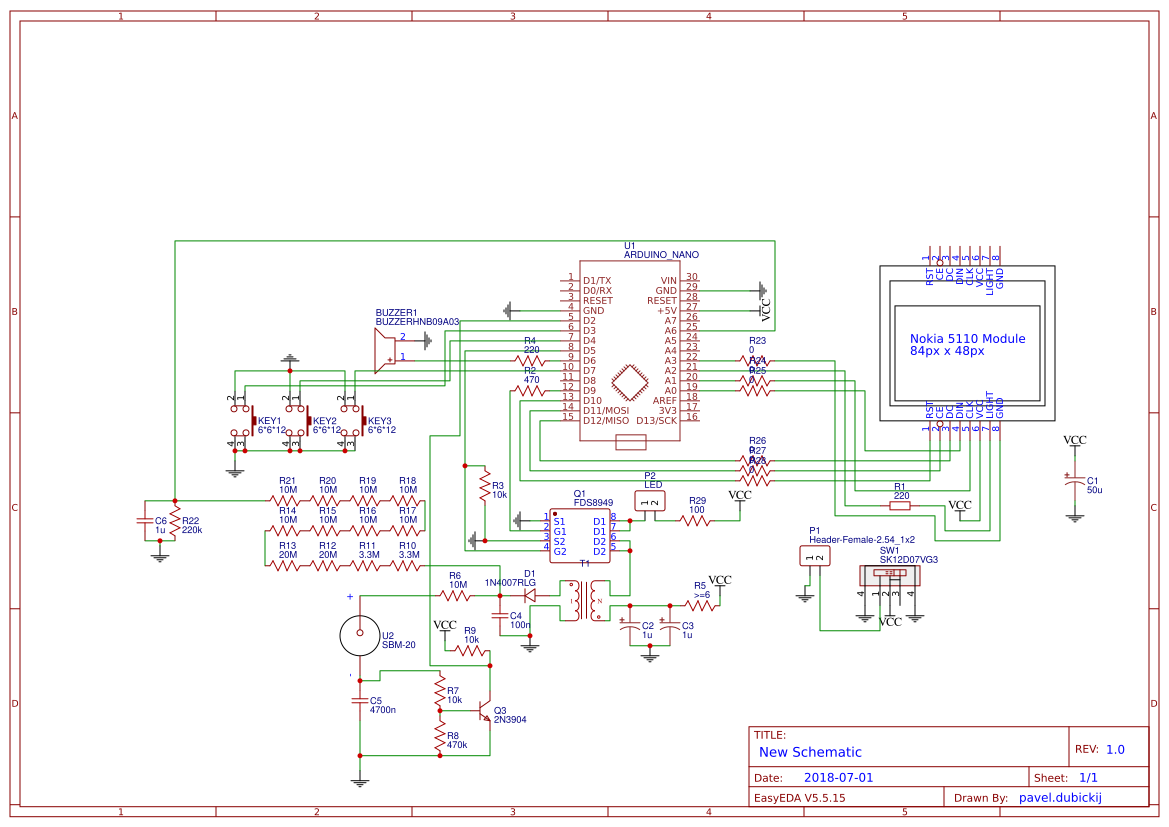Click the pavel.dubickij drawn-by link
This screenshot has height=827, width=1169.
pos(1062,796)
